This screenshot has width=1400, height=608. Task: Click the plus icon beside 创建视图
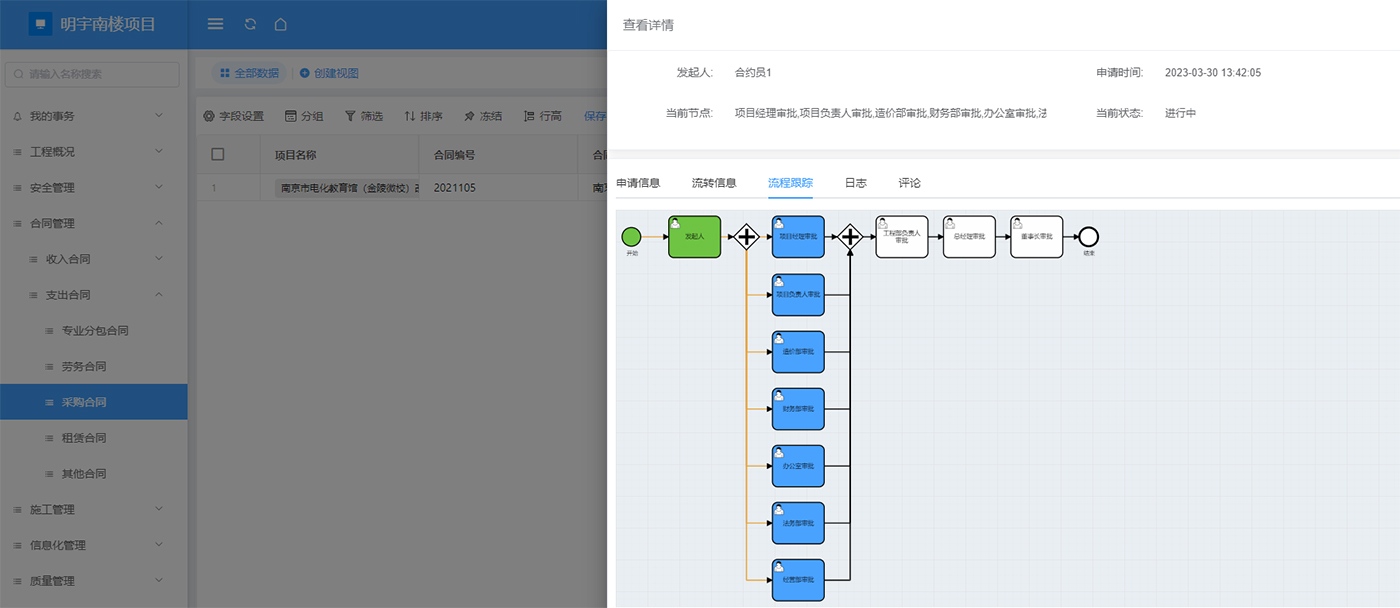coord(305,73)
